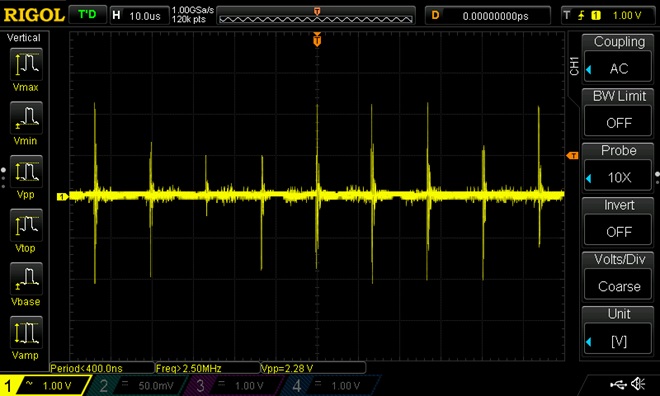Select the Vmax measurement icon

[26, 64]
